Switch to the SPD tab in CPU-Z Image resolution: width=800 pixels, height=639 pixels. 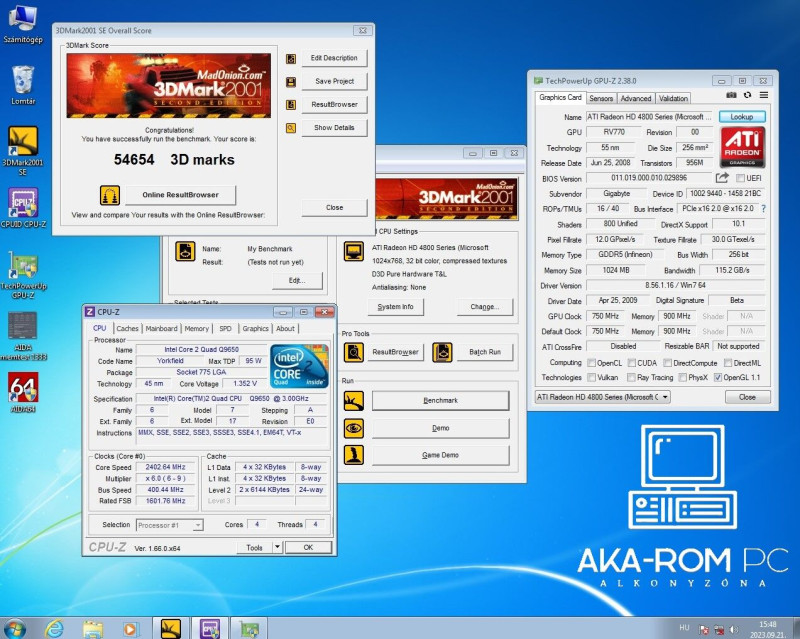point(225,329)
